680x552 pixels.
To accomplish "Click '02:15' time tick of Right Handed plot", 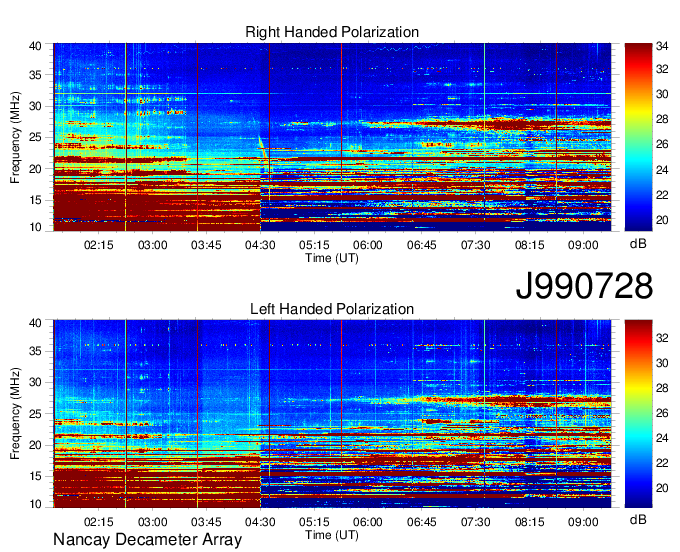I will (x=98, y=245).
